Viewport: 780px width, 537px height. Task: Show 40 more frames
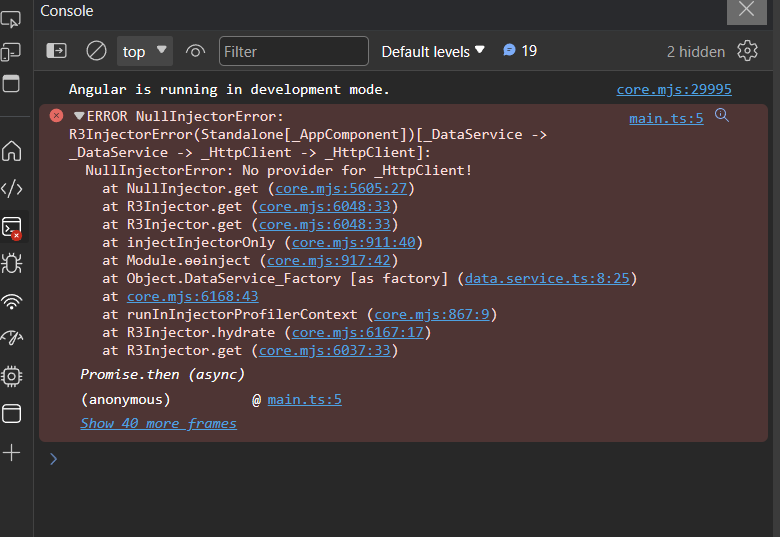[159, 424]
